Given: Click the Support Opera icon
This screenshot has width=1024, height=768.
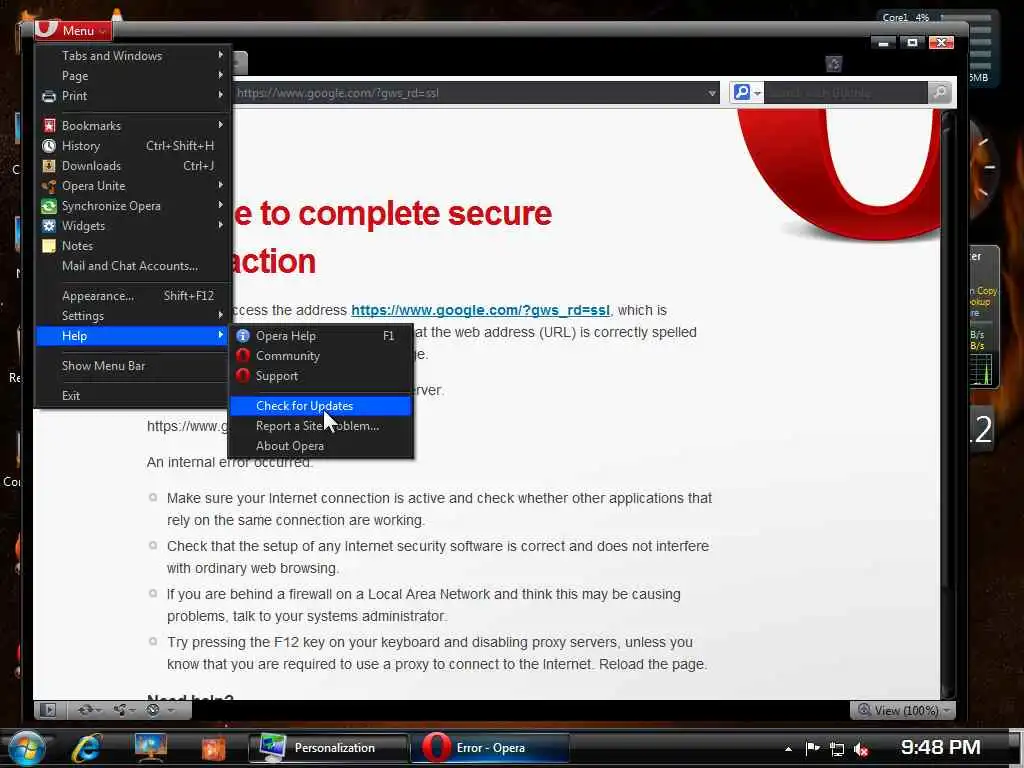Looking at the screenshot, I should (x=243, y=376).
